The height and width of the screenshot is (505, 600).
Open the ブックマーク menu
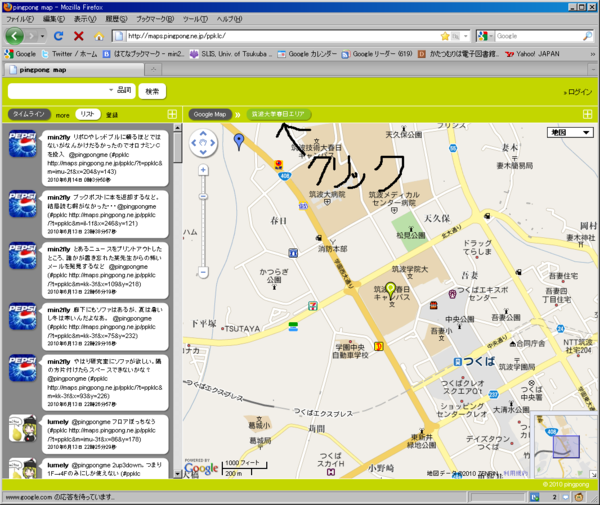coord(155,19)
